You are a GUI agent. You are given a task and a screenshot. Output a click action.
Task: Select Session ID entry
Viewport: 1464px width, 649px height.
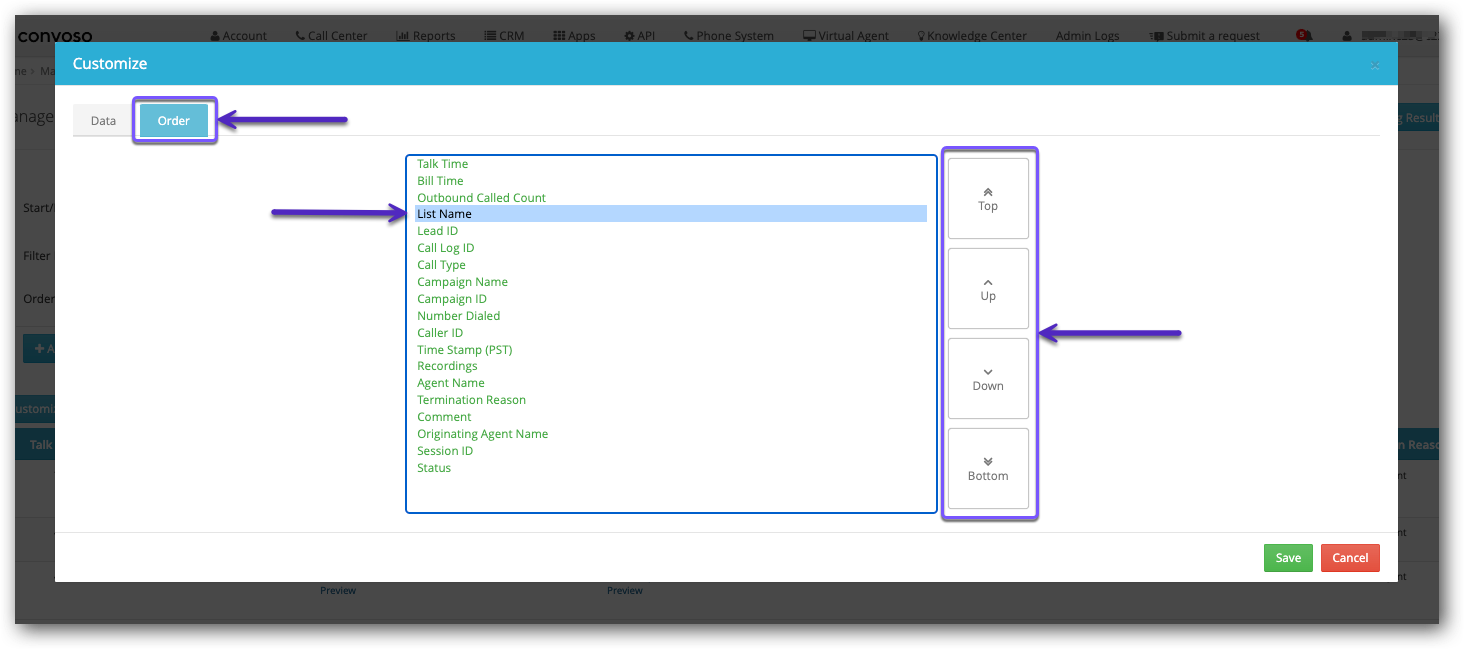[x=671, y=451]
